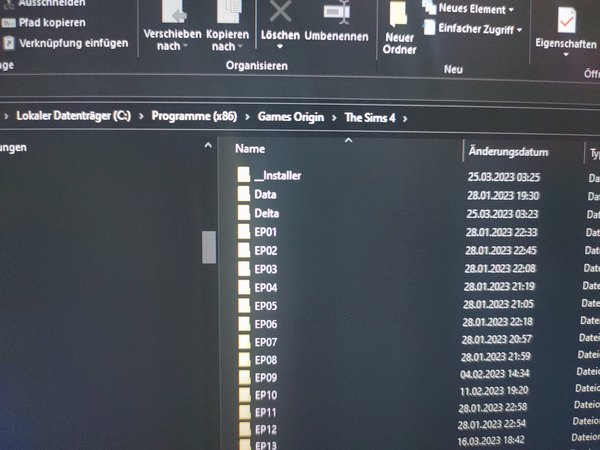The image size is (600, 450).
Task: Expand breadcrumb chevron after The Sims 4
Action: click(405, 119)
